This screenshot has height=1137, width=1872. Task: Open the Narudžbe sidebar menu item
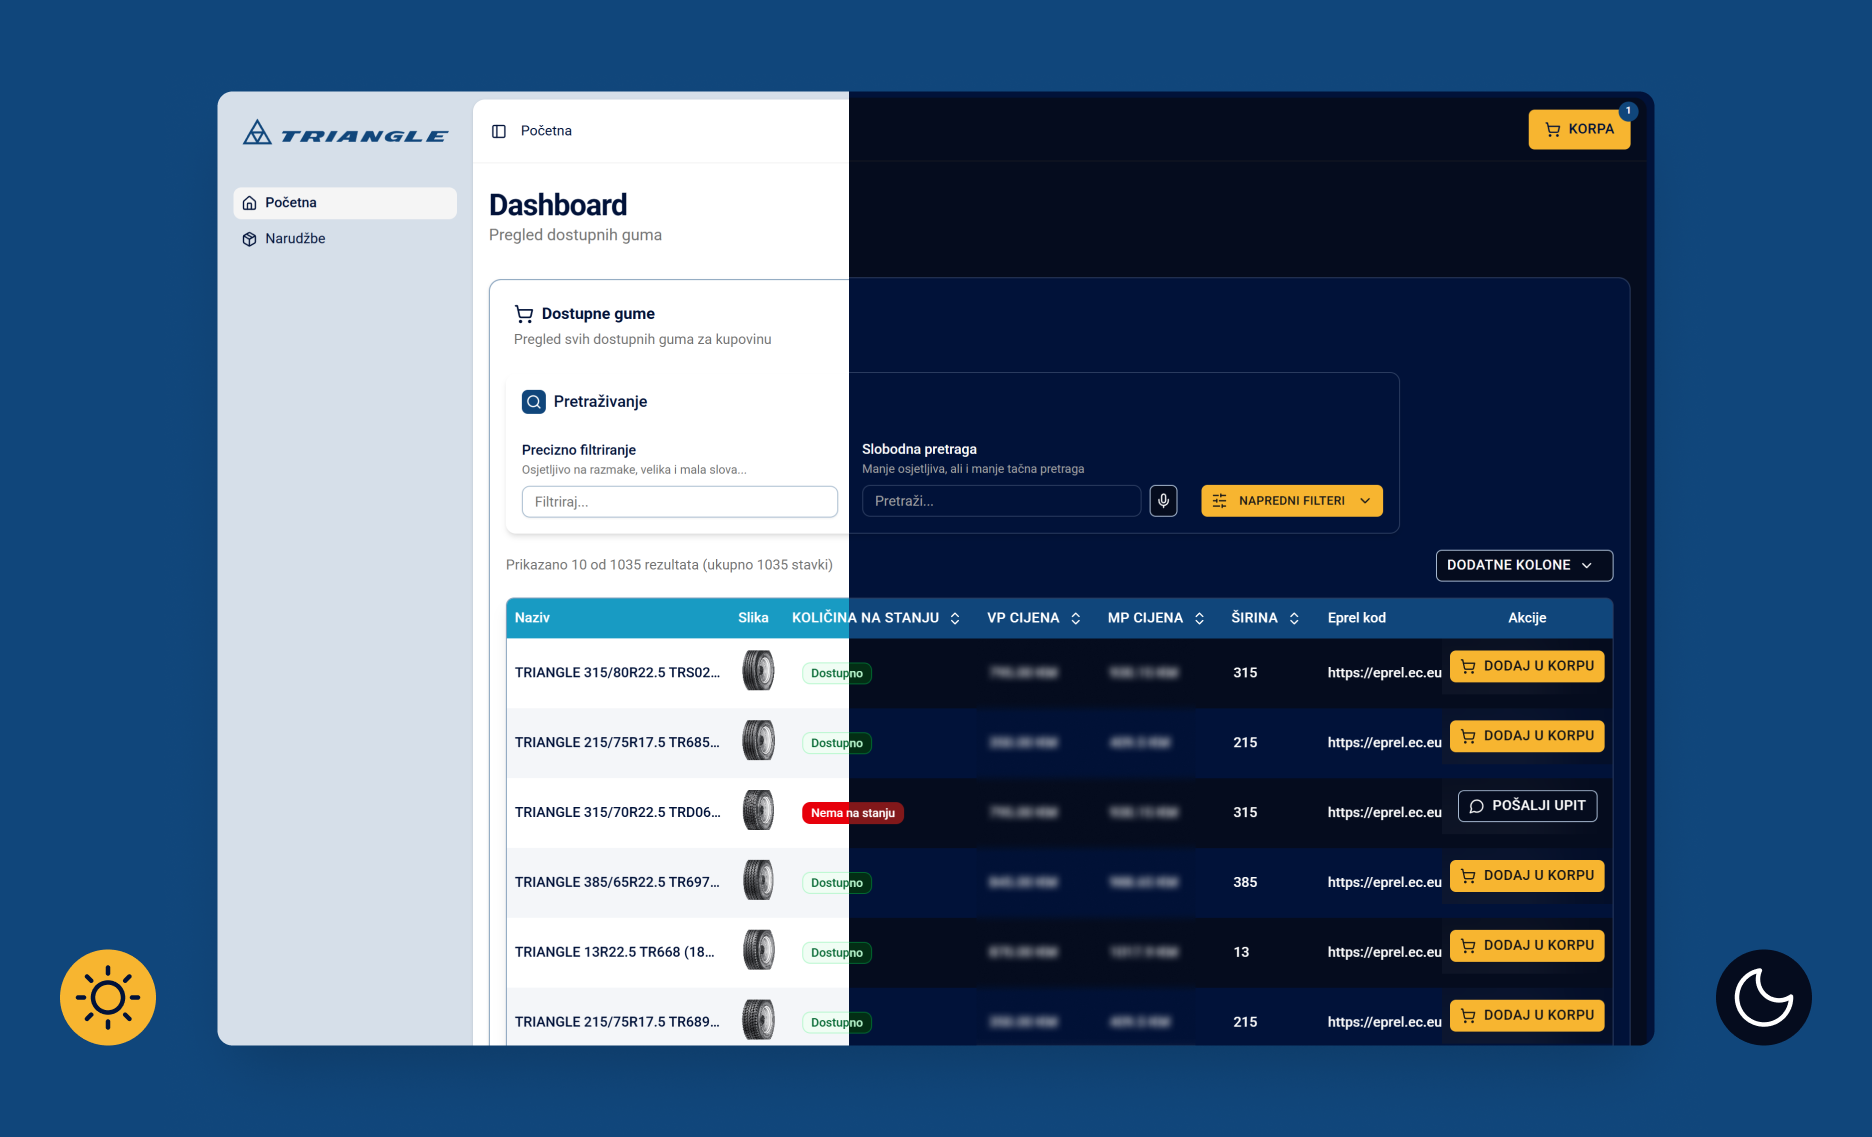pyautogui.click(x=345, y=239)
